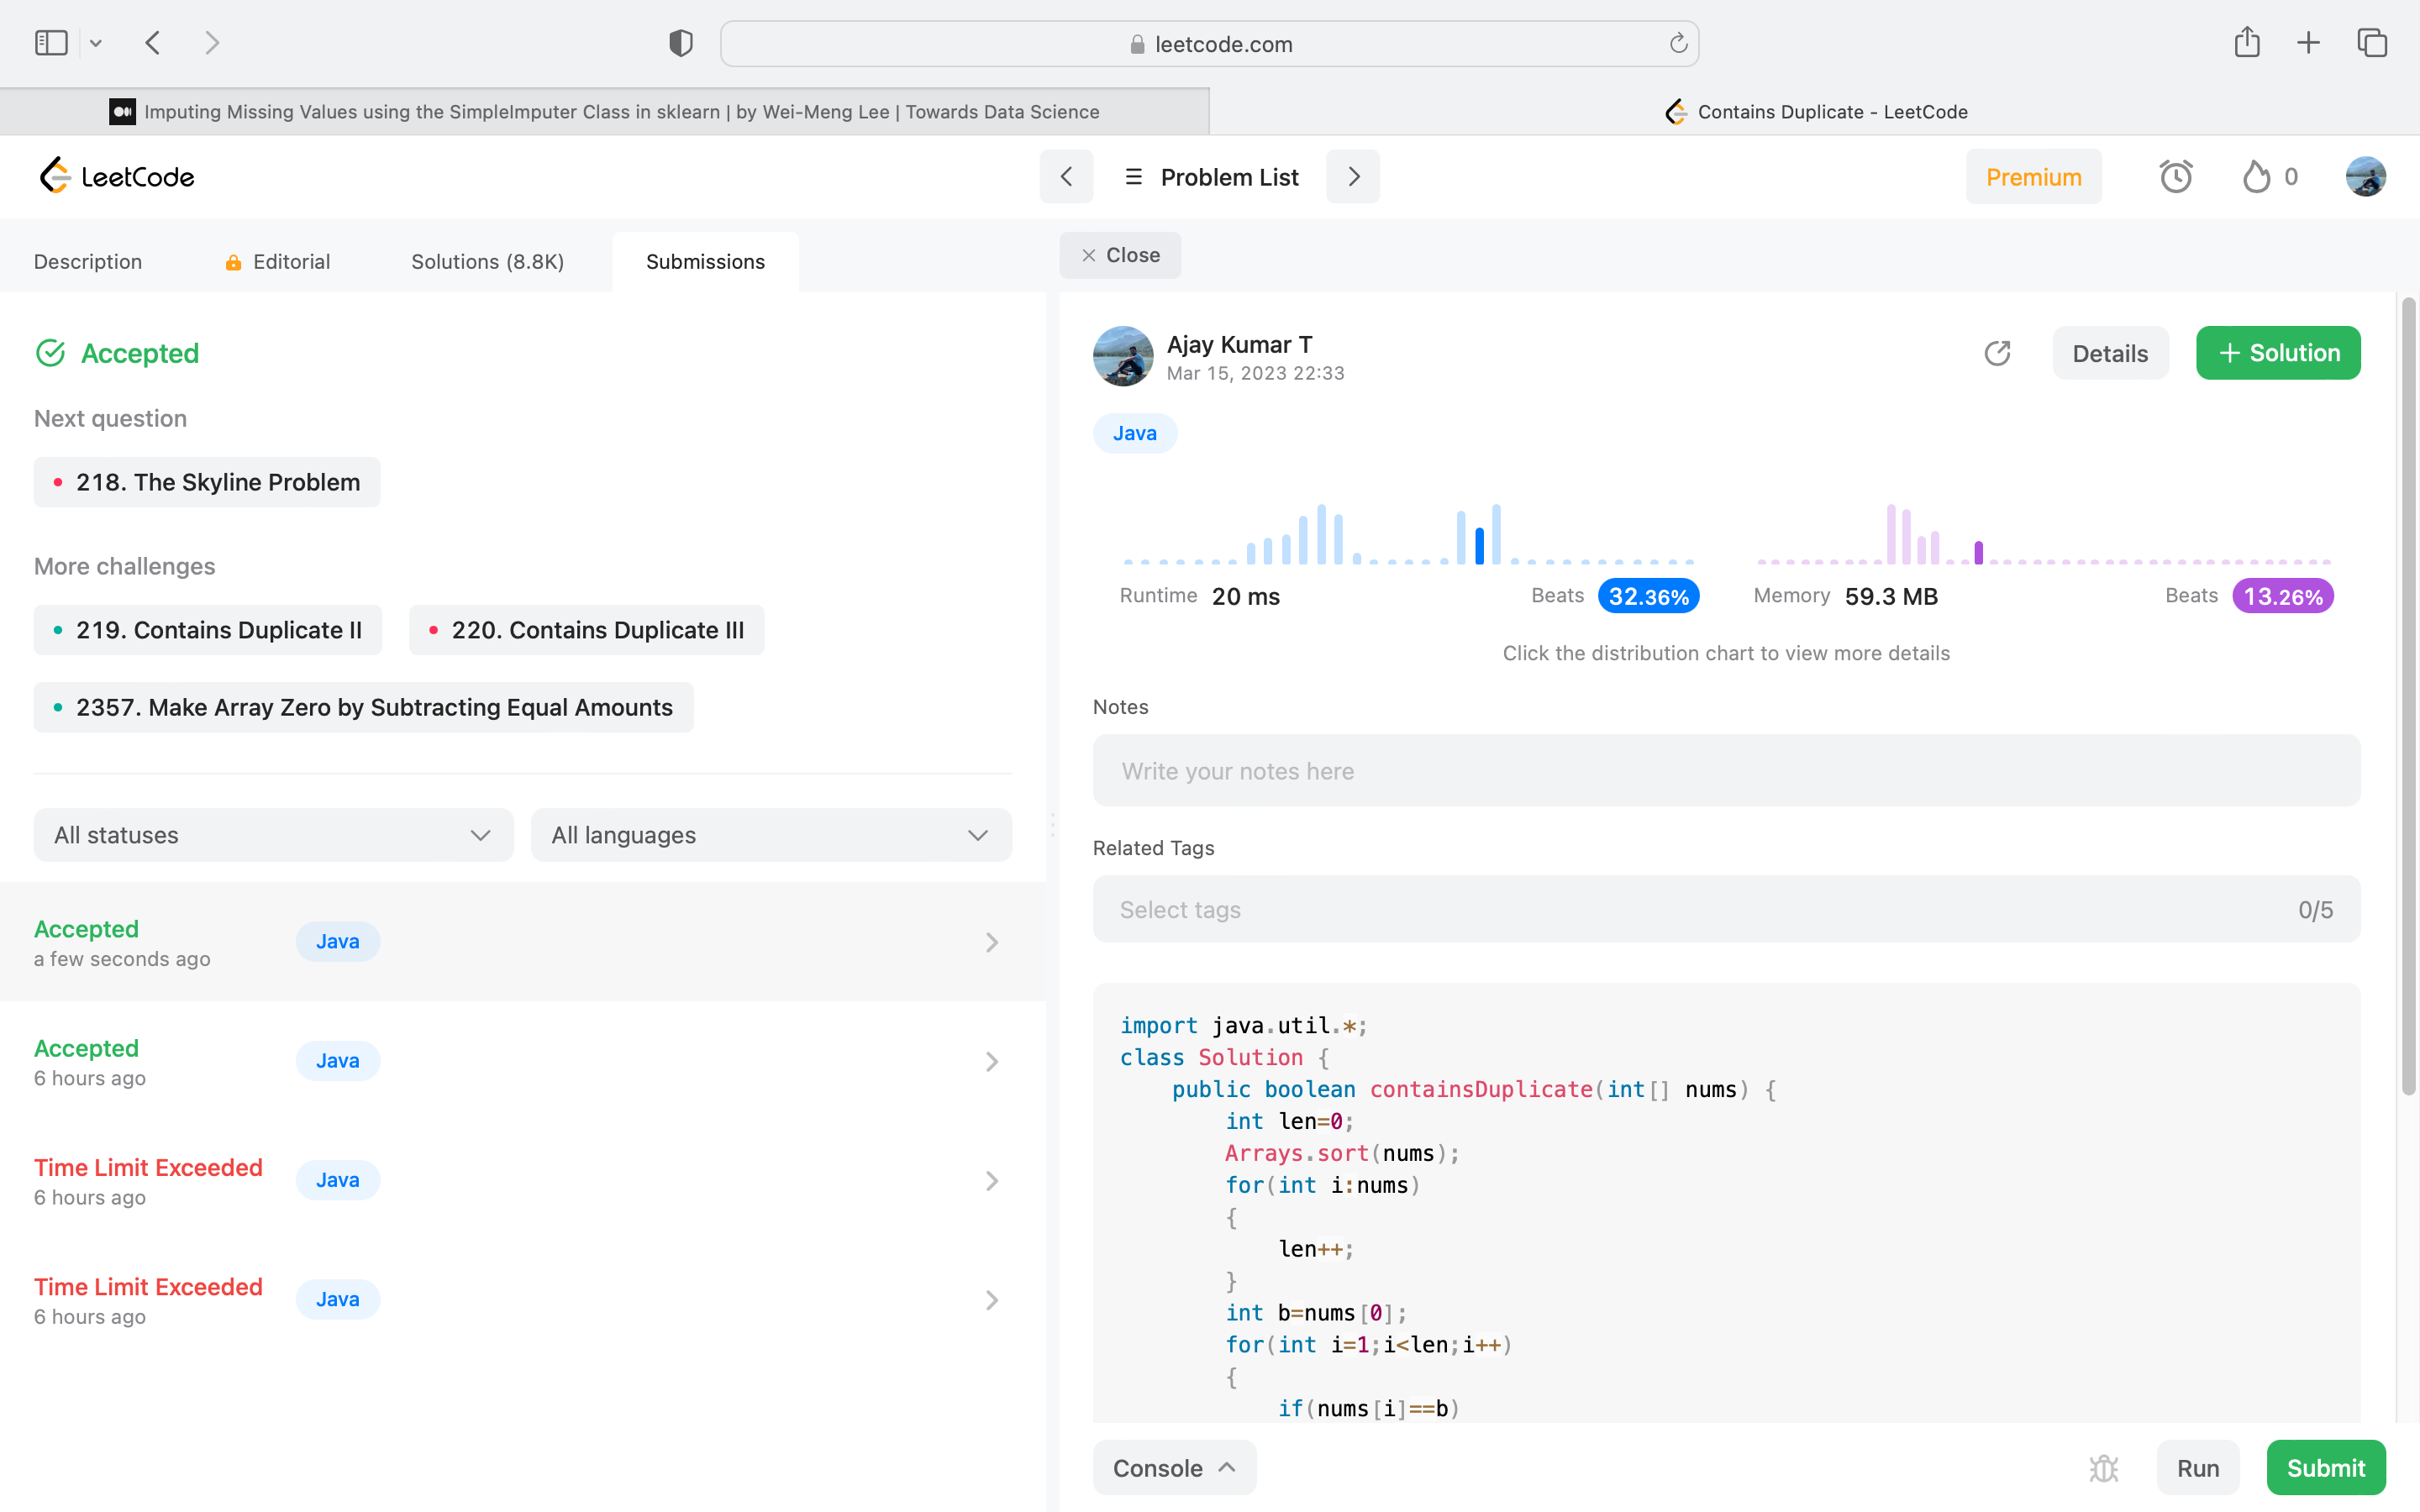The width and height of the screenshot is (2420, 1512).
Task: Toggle the Safari sidebar
Action: (51, 43)
